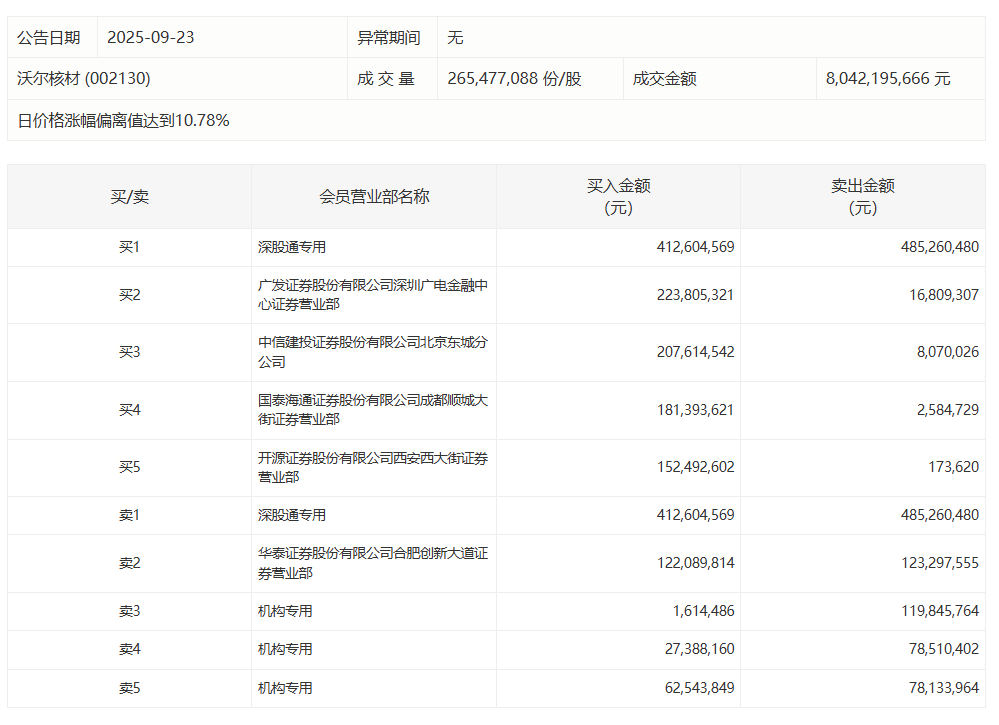The height and width of the screenshot is (725, 999).
Task: Click the 会员营业部名称 column header
Action: pos(374,197)
